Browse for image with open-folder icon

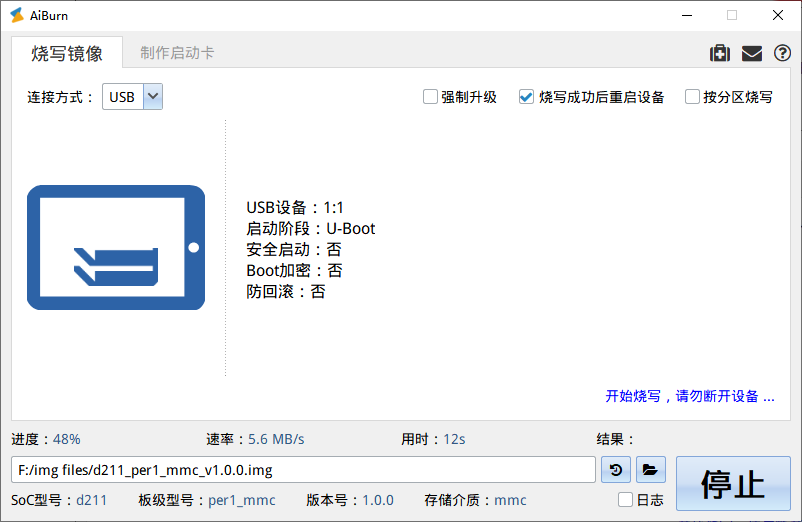pos(650,469)
